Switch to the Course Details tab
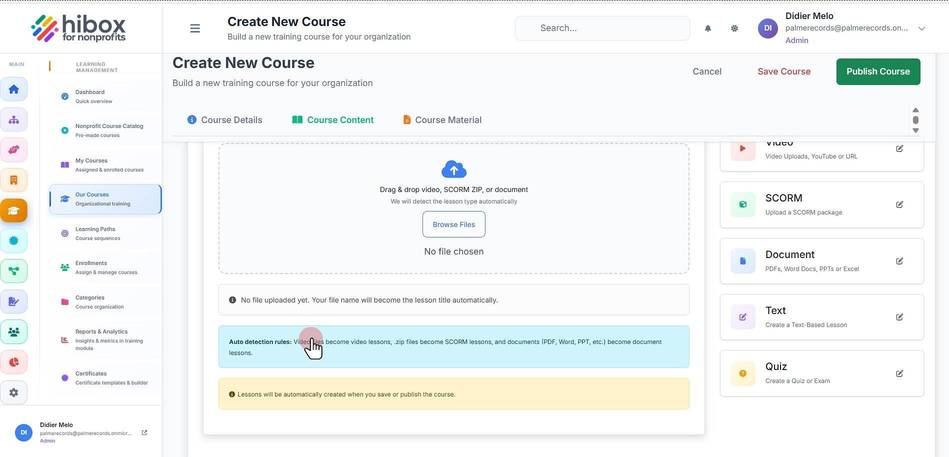Image resolution: width=949 pixels, height=457 pixels. [x=225, y=120]
